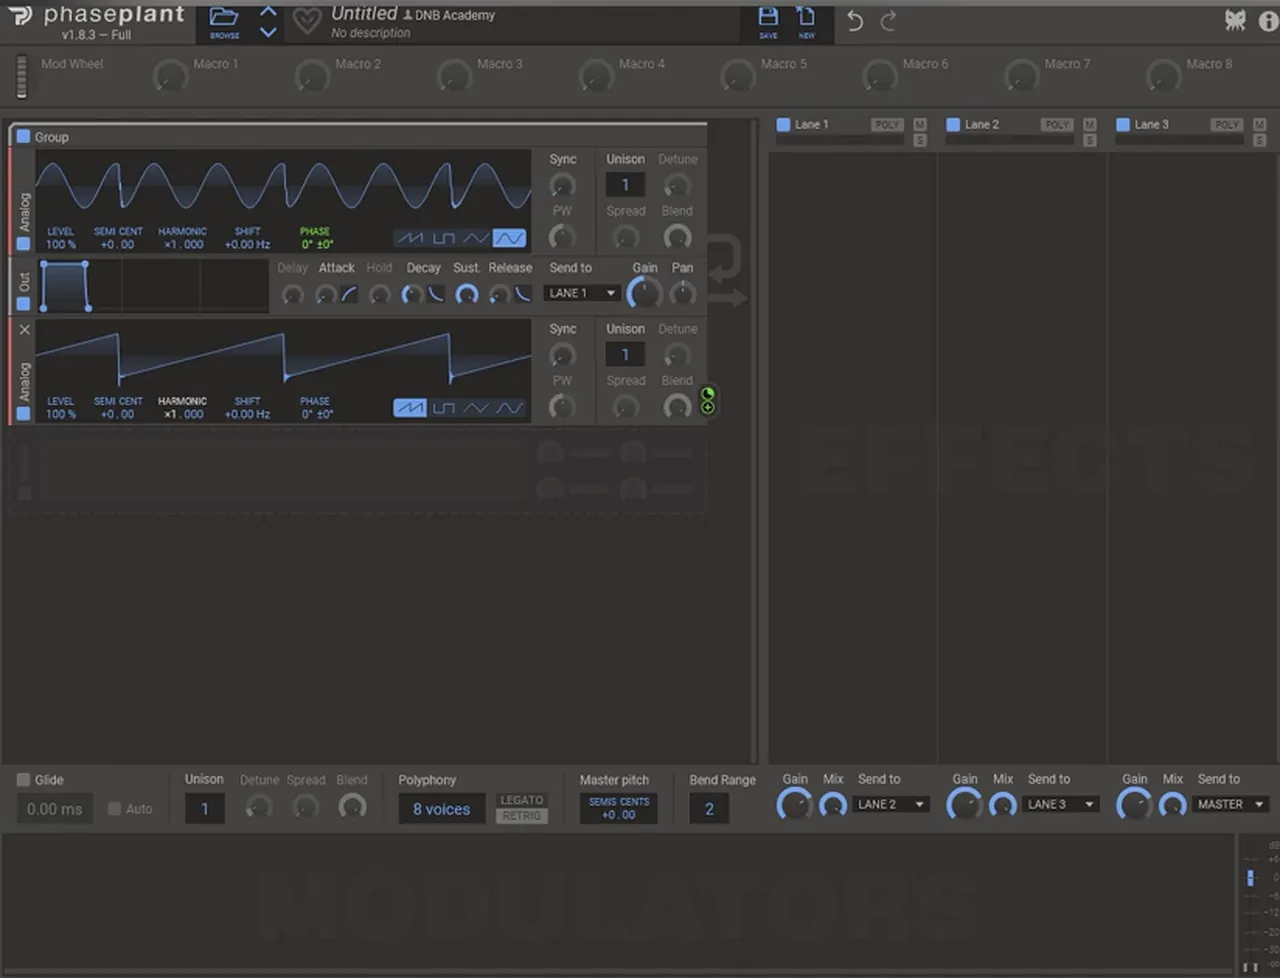Image resolution: width=1280 pixels, height=978 pixels.
Task: Go to the previous preset with up chevron
Action: [x=268, y=12]
